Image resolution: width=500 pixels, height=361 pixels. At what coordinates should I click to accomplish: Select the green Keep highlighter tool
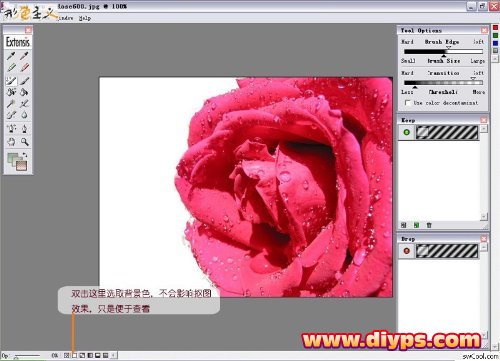coord(11,68)
